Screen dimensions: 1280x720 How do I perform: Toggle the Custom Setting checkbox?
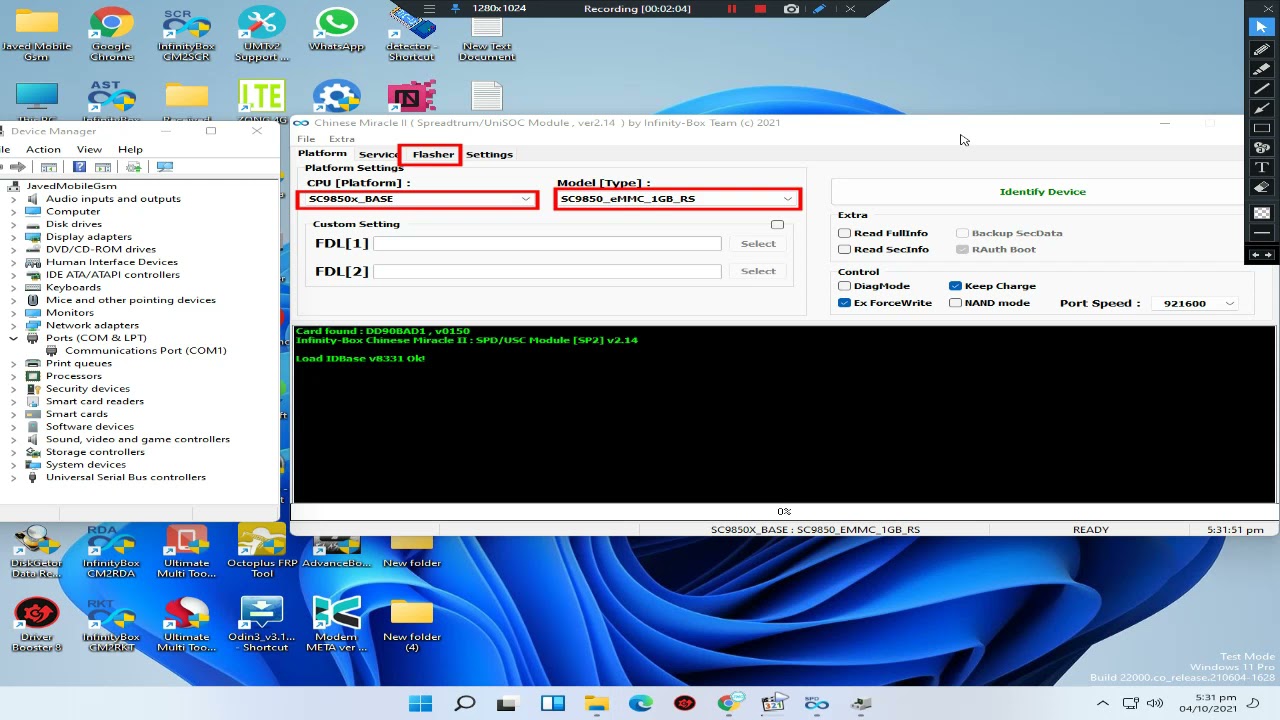pos(777,225)
